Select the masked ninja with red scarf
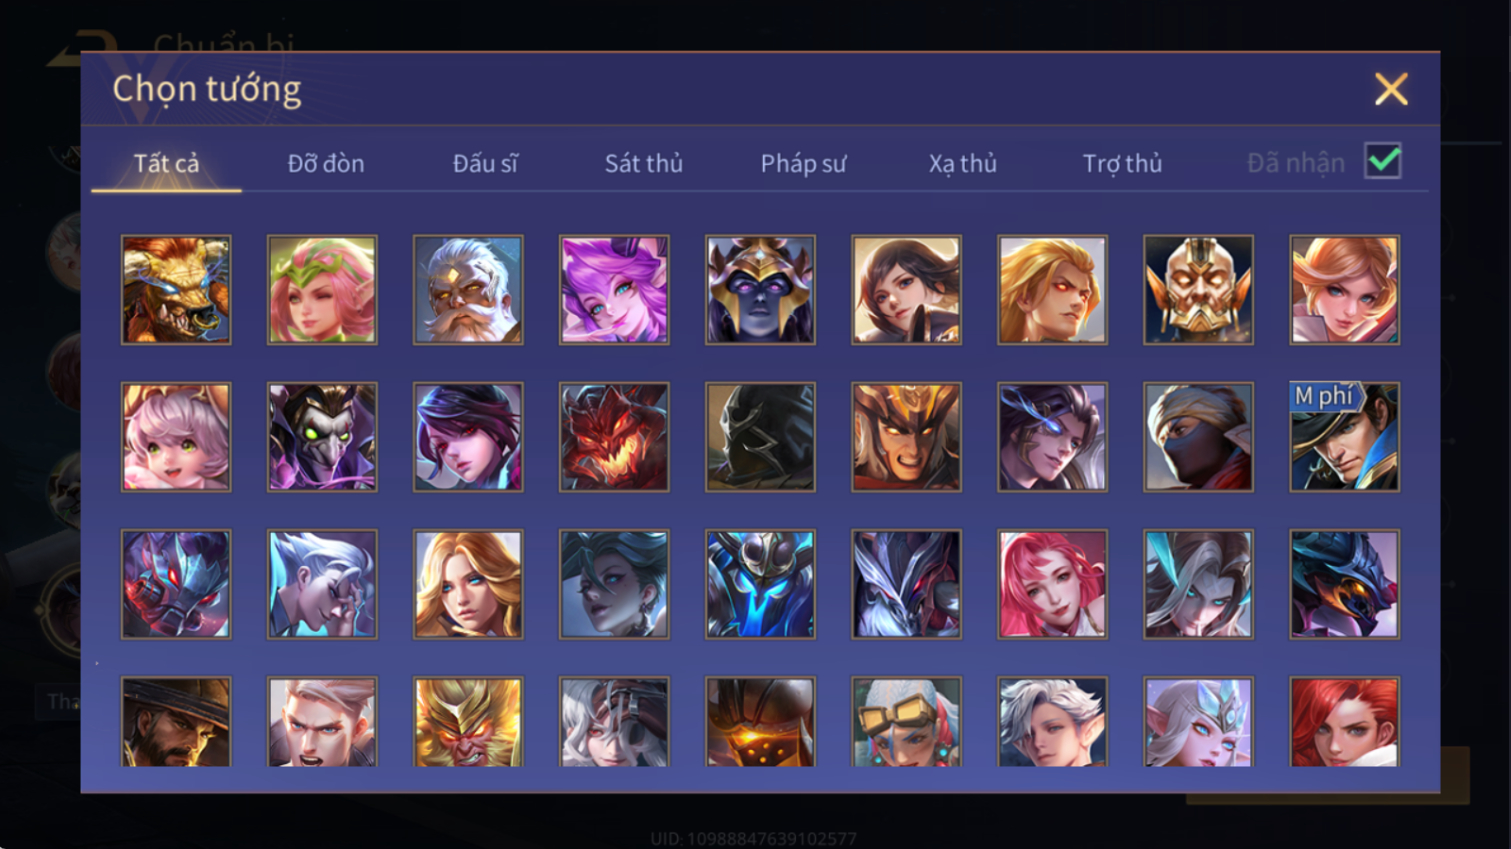The height and width of the screenshot is (849, 1511). point(1198,437)
